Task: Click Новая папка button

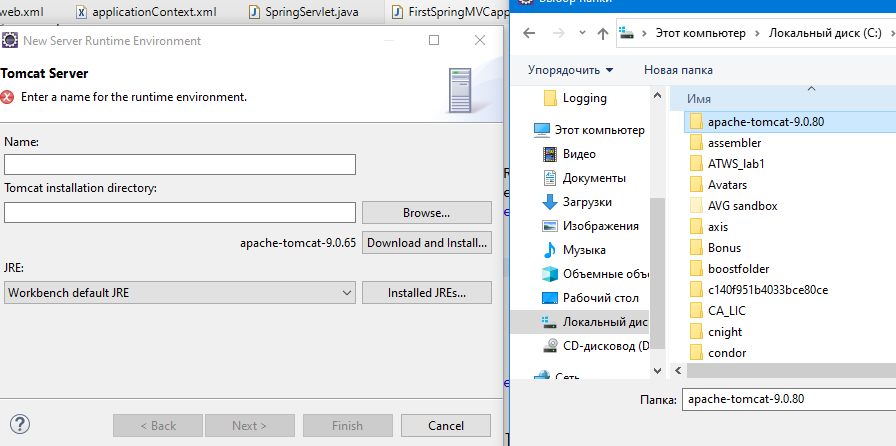Action: 678,70
